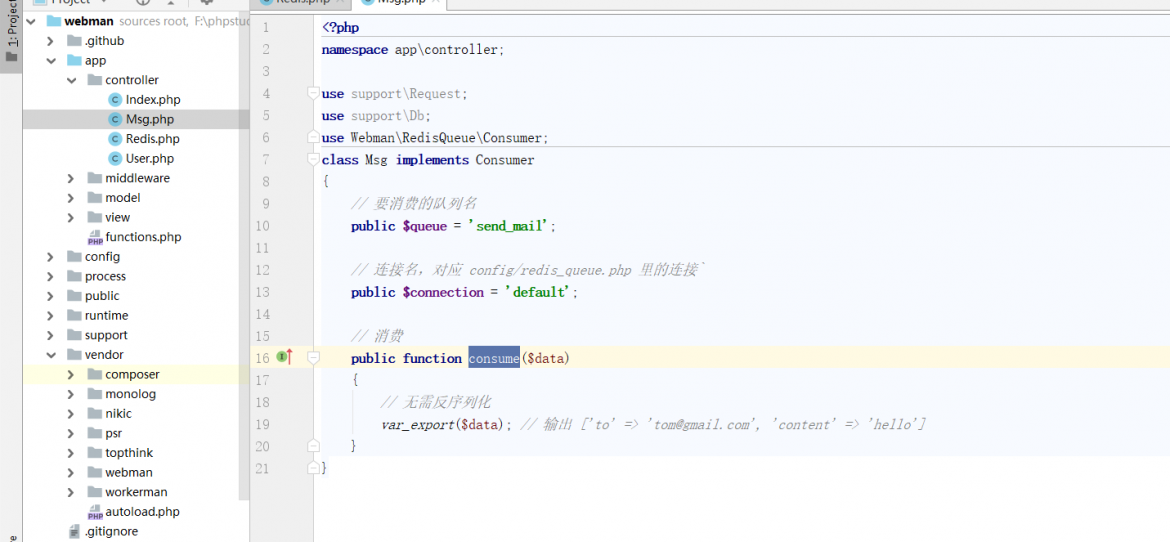Screen dimensions: 1170x542
Task: Select the .gitignore file icon
Action: (x=74, y=532)
